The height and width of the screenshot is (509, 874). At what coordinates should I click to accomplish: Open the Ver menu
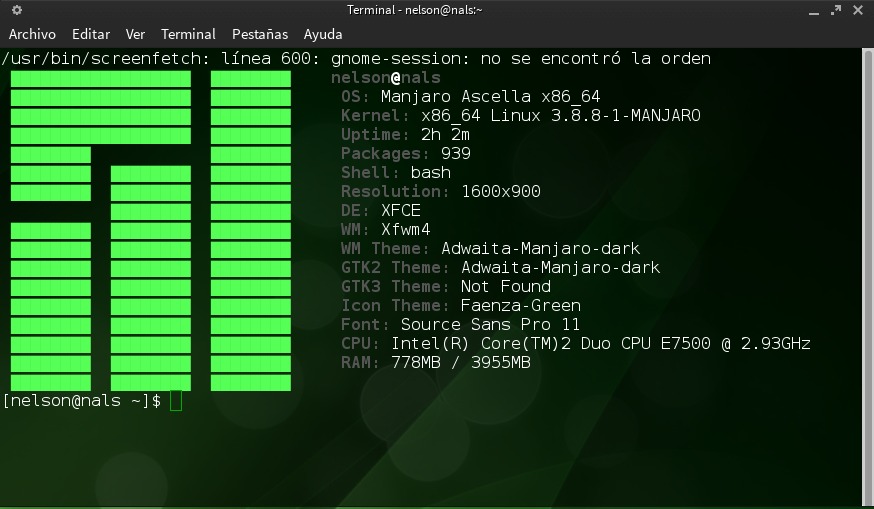pyautogui.click(x=135, y=34)
